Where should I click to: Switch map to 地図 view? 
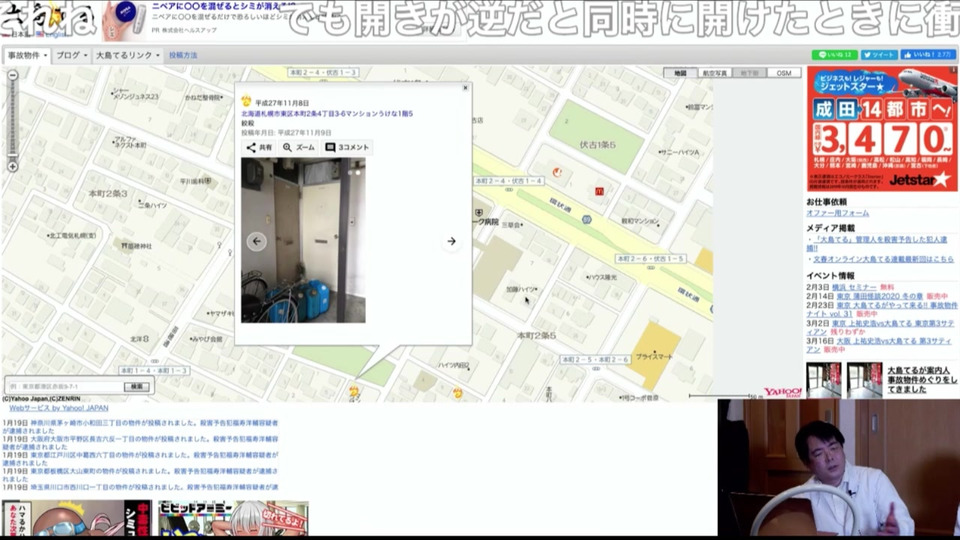tap(680, 73)
